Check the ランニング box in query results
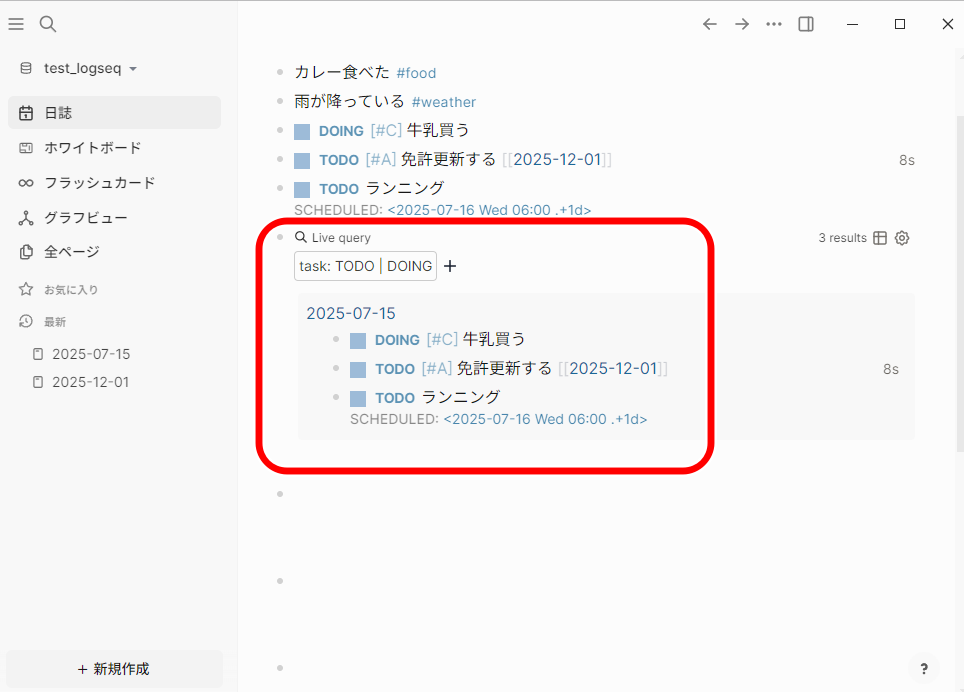 [358, 398]
